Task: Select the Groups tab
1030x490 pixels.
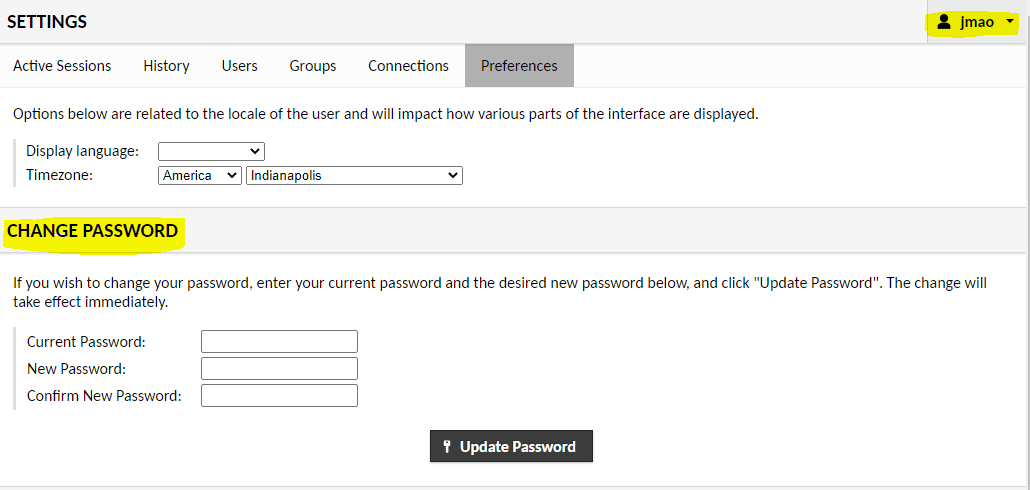Action: coord(313,66)
